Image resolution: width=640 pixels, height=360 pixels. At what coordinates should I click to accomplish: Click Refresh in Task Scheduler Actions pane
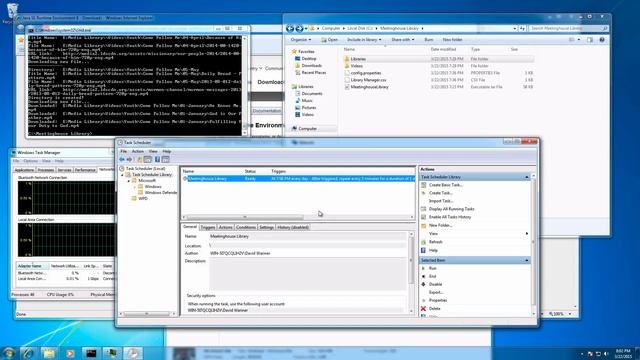(x=436, y=242)
